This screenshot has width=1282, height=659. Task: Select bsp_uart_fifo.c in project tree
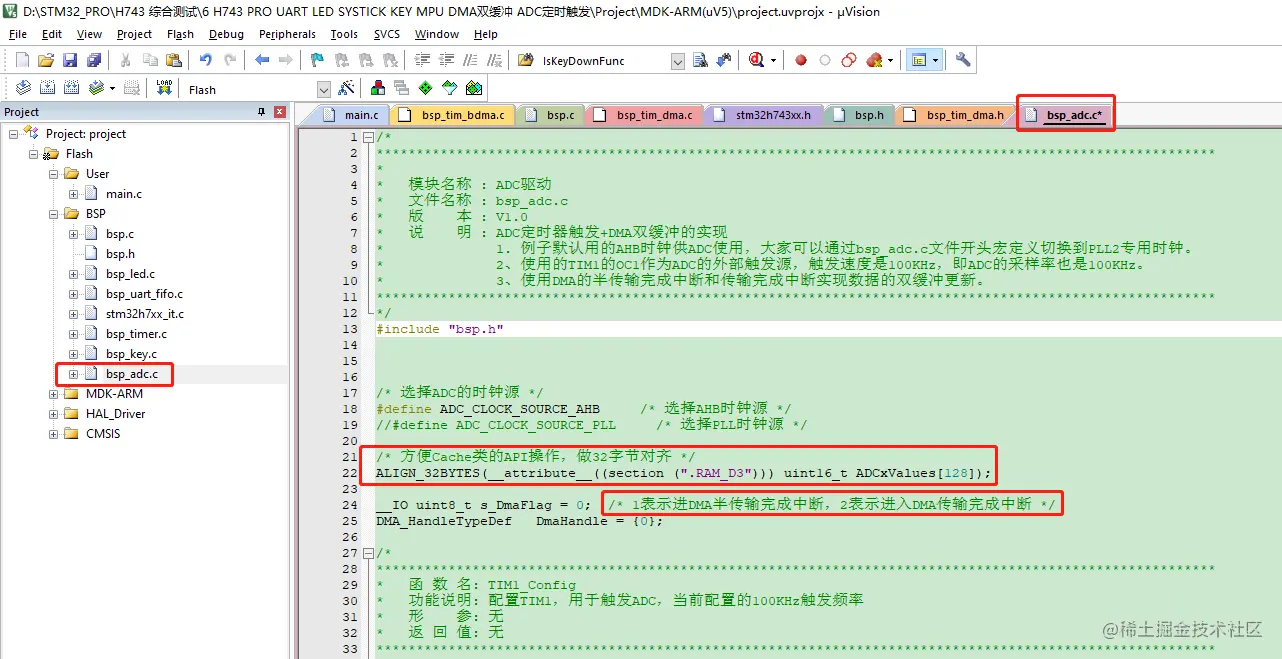[x=144, y=294]
